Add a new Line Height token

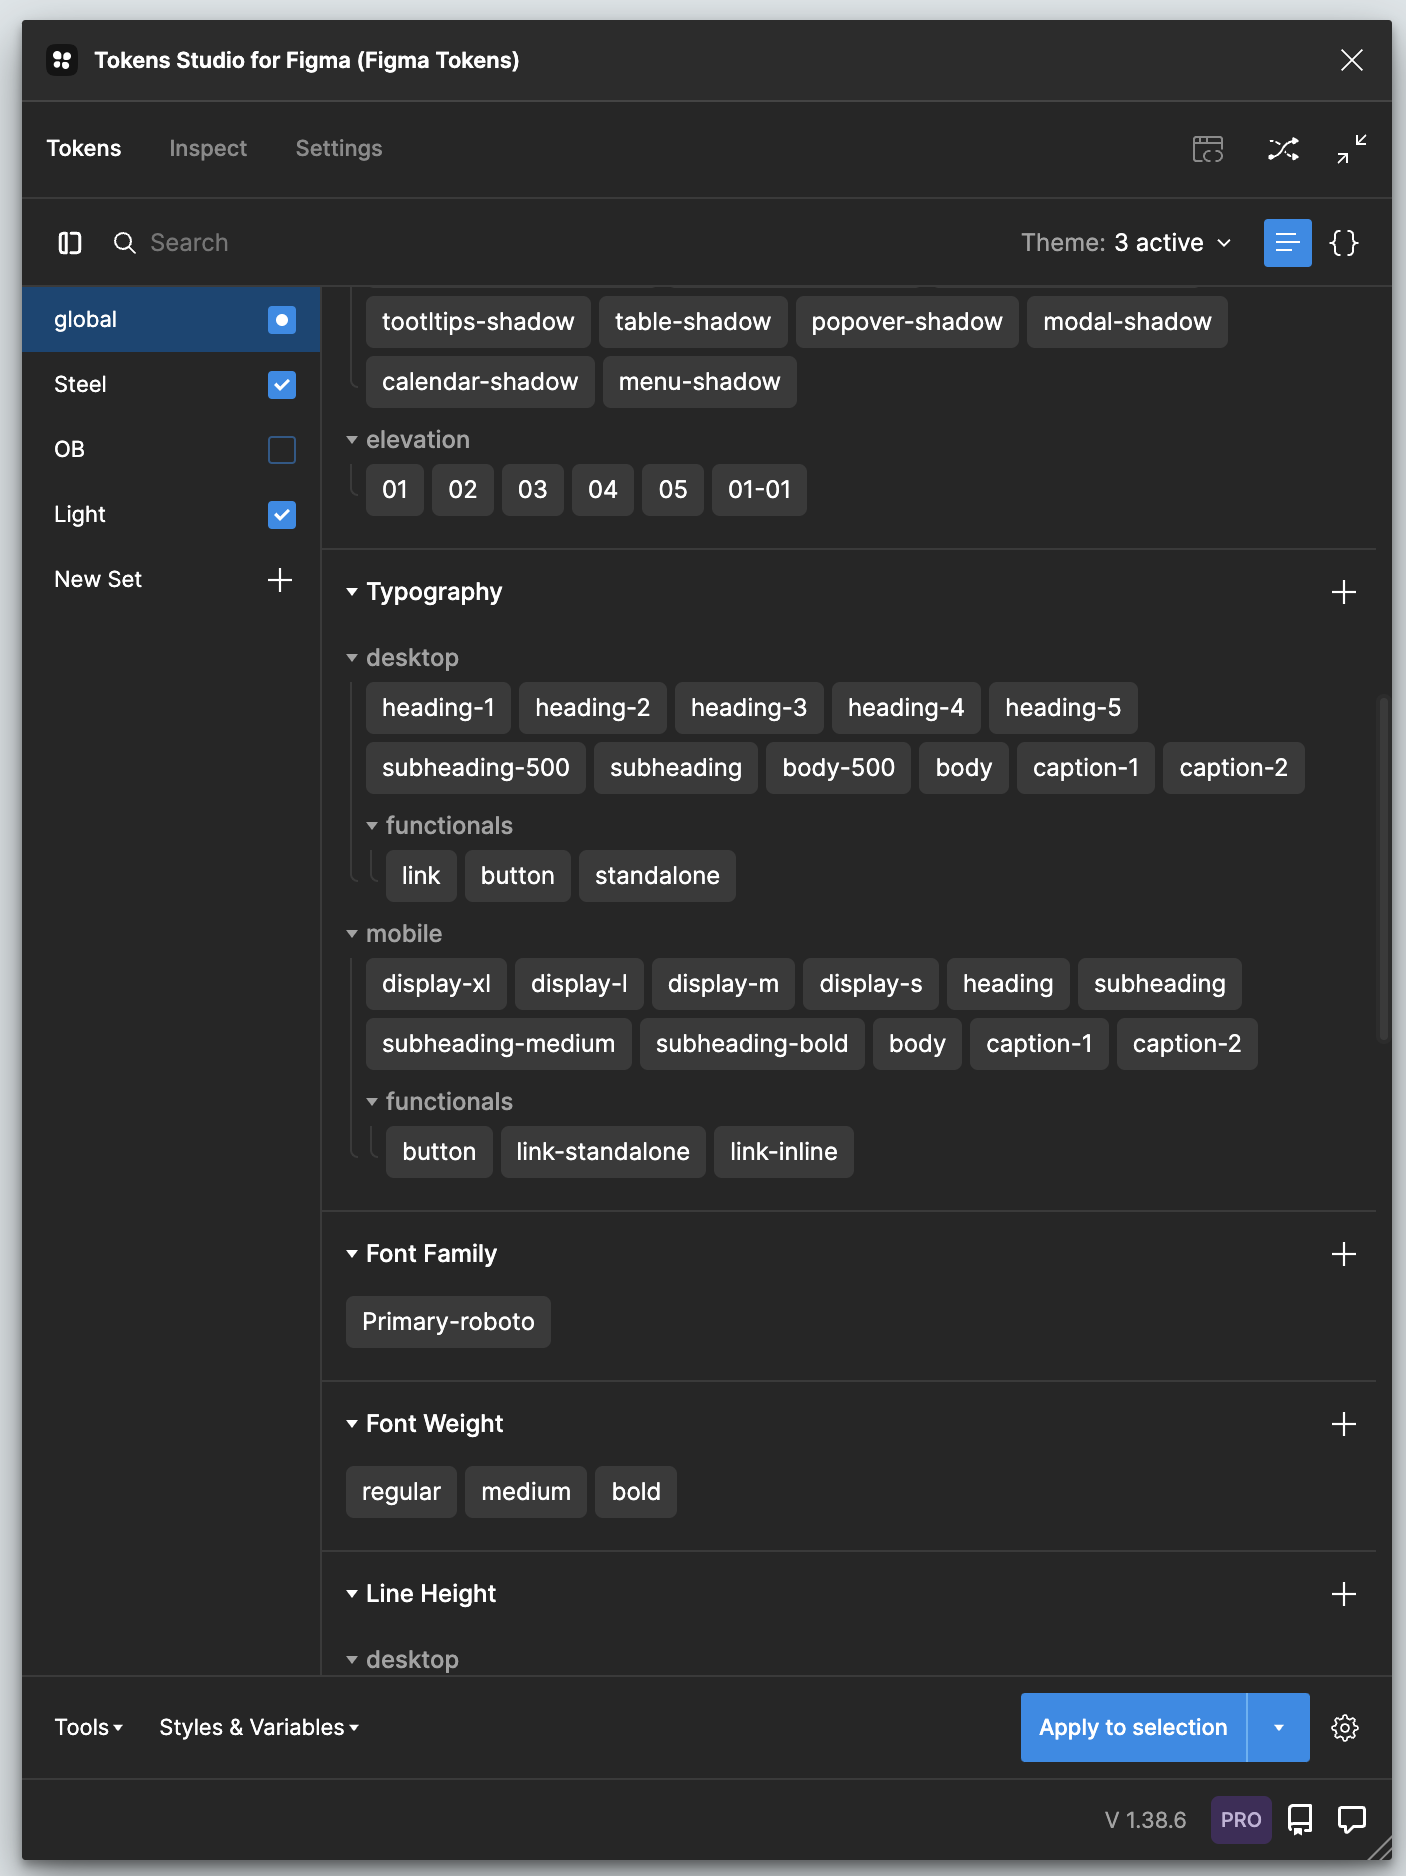[x=1344, y=1594]
